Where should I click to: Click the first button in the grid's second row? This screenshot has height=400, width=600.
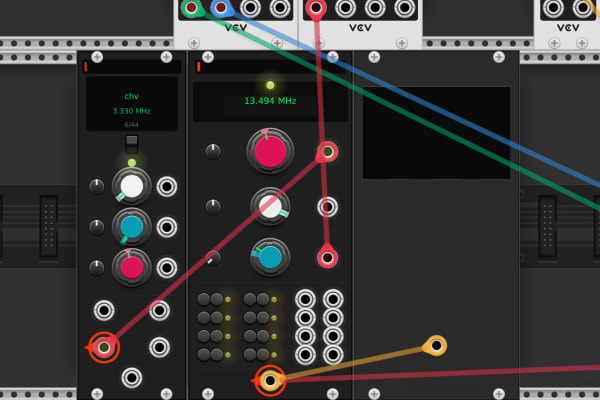click(204, 317)
